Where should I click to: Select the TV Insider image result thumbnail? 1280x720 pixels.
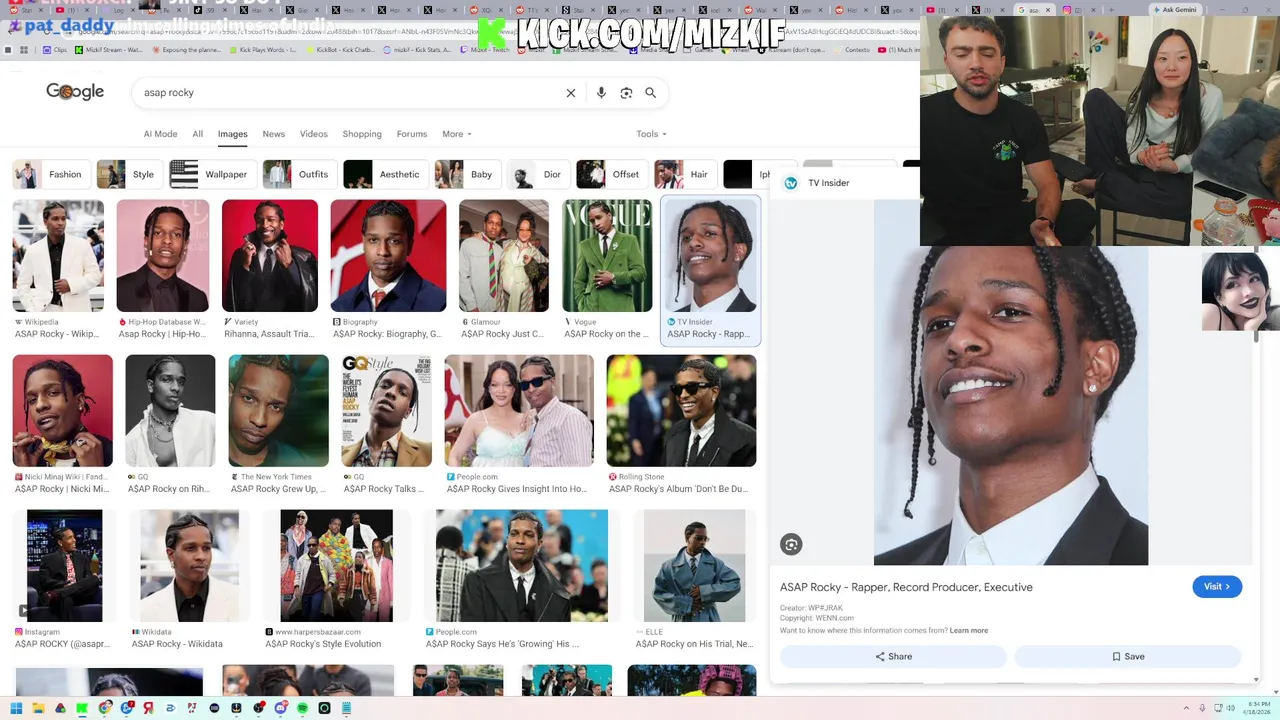click(x=710, y=256)
